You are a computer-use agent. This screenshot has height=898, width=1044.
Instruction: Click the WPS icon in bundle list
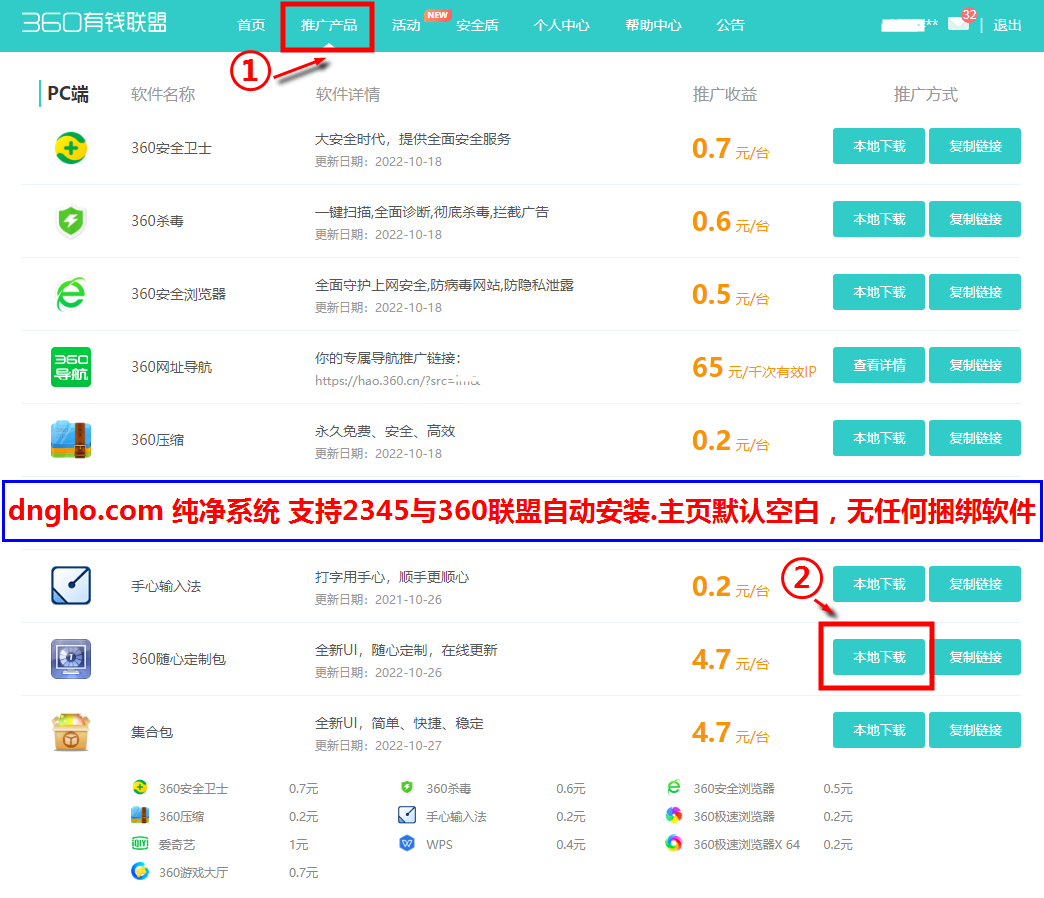[407, 843]
